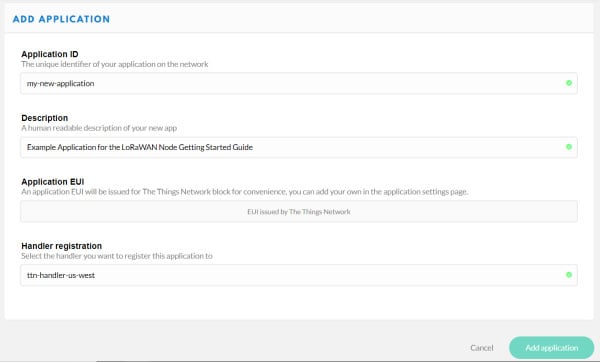Viewport: 600px width, 362px height.
Task: Click the green validation dot in Application ID
Action: coord(569,83)
